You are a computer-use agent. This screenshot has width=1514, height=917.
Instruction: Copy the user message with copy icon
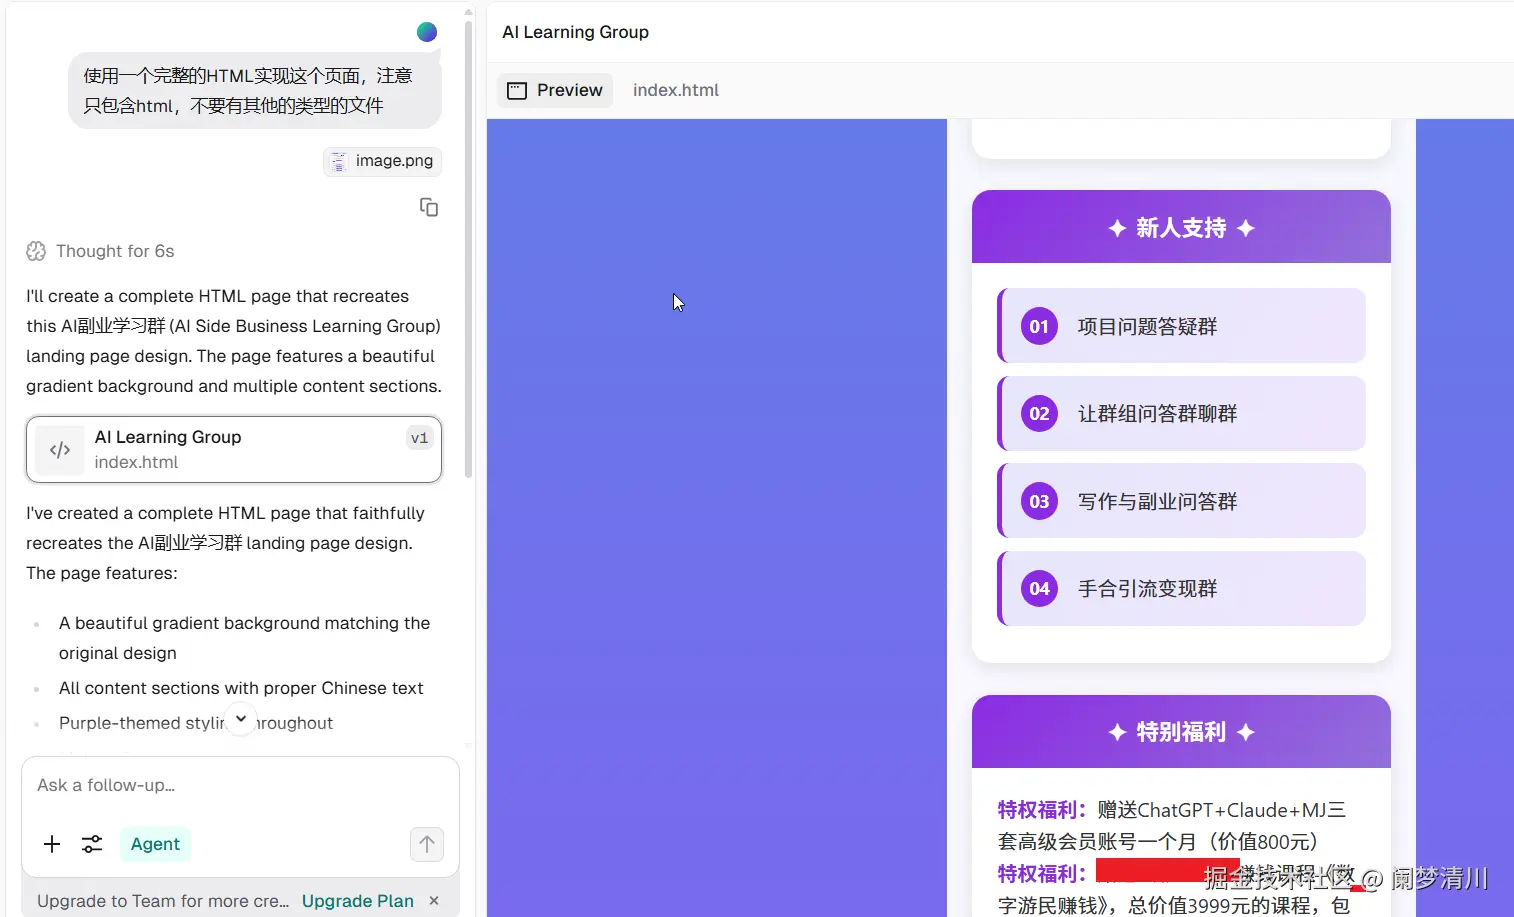[429, 207]
